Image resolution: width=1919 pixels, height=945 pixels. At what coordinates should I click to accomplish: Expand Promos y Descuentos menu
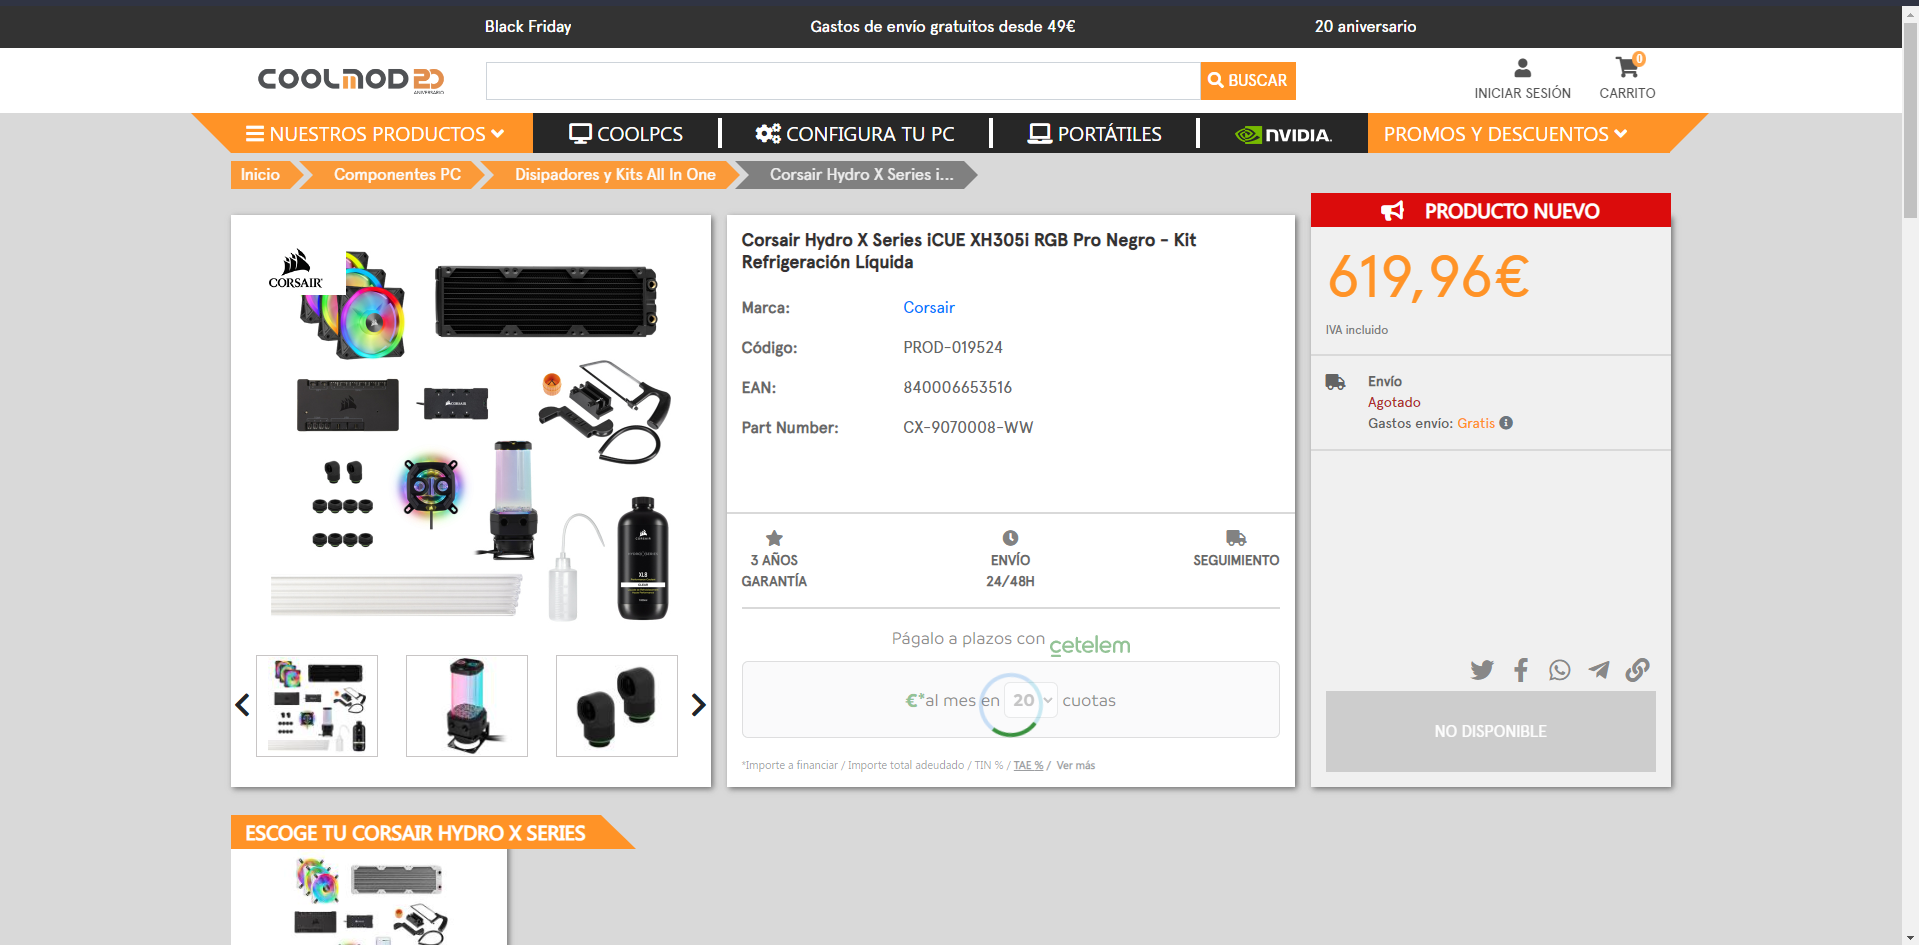1505,134
